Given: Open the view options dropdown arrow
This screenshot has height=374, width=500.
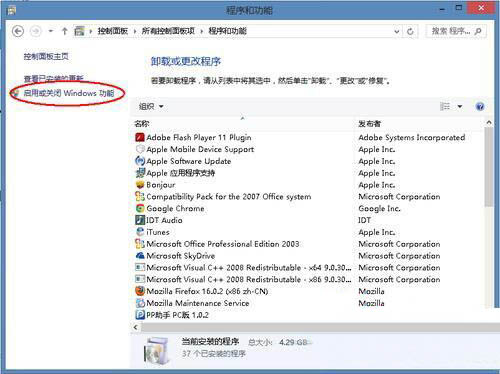Looking at the screenshot, I should pyautogui.click(x=460, y=107).
